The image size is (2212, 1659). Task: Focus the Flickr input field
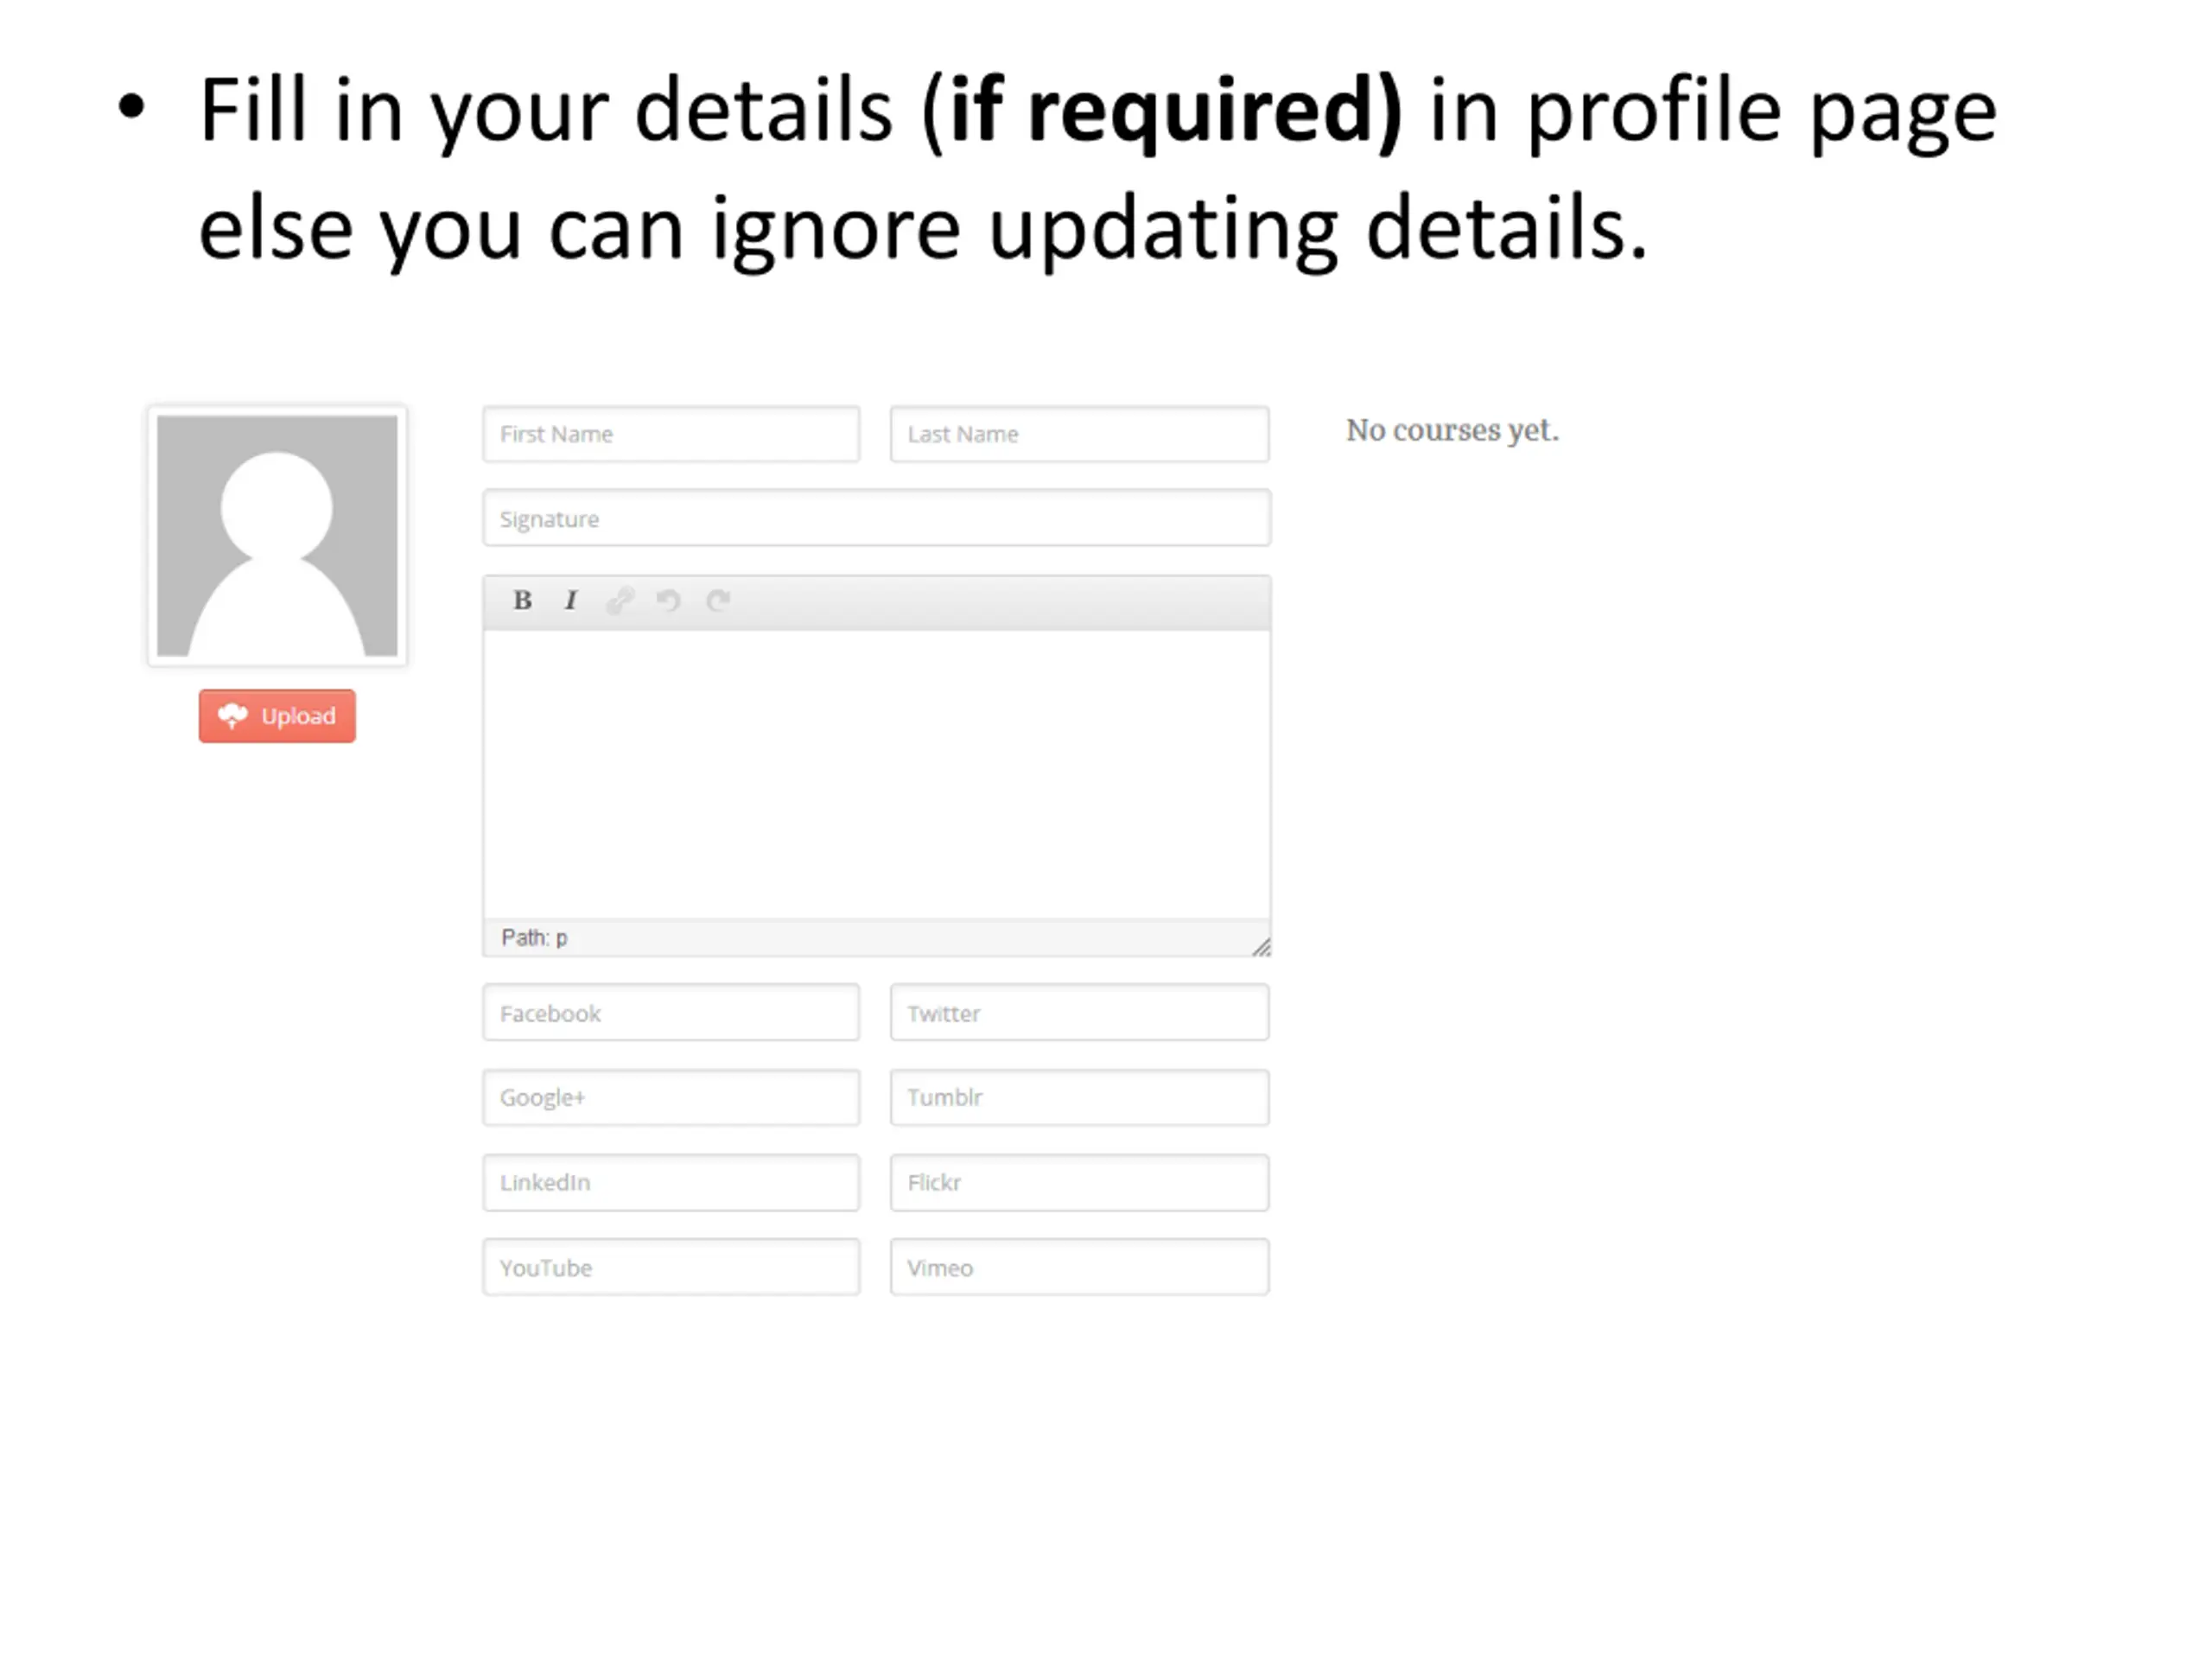pos(1080,1182)
